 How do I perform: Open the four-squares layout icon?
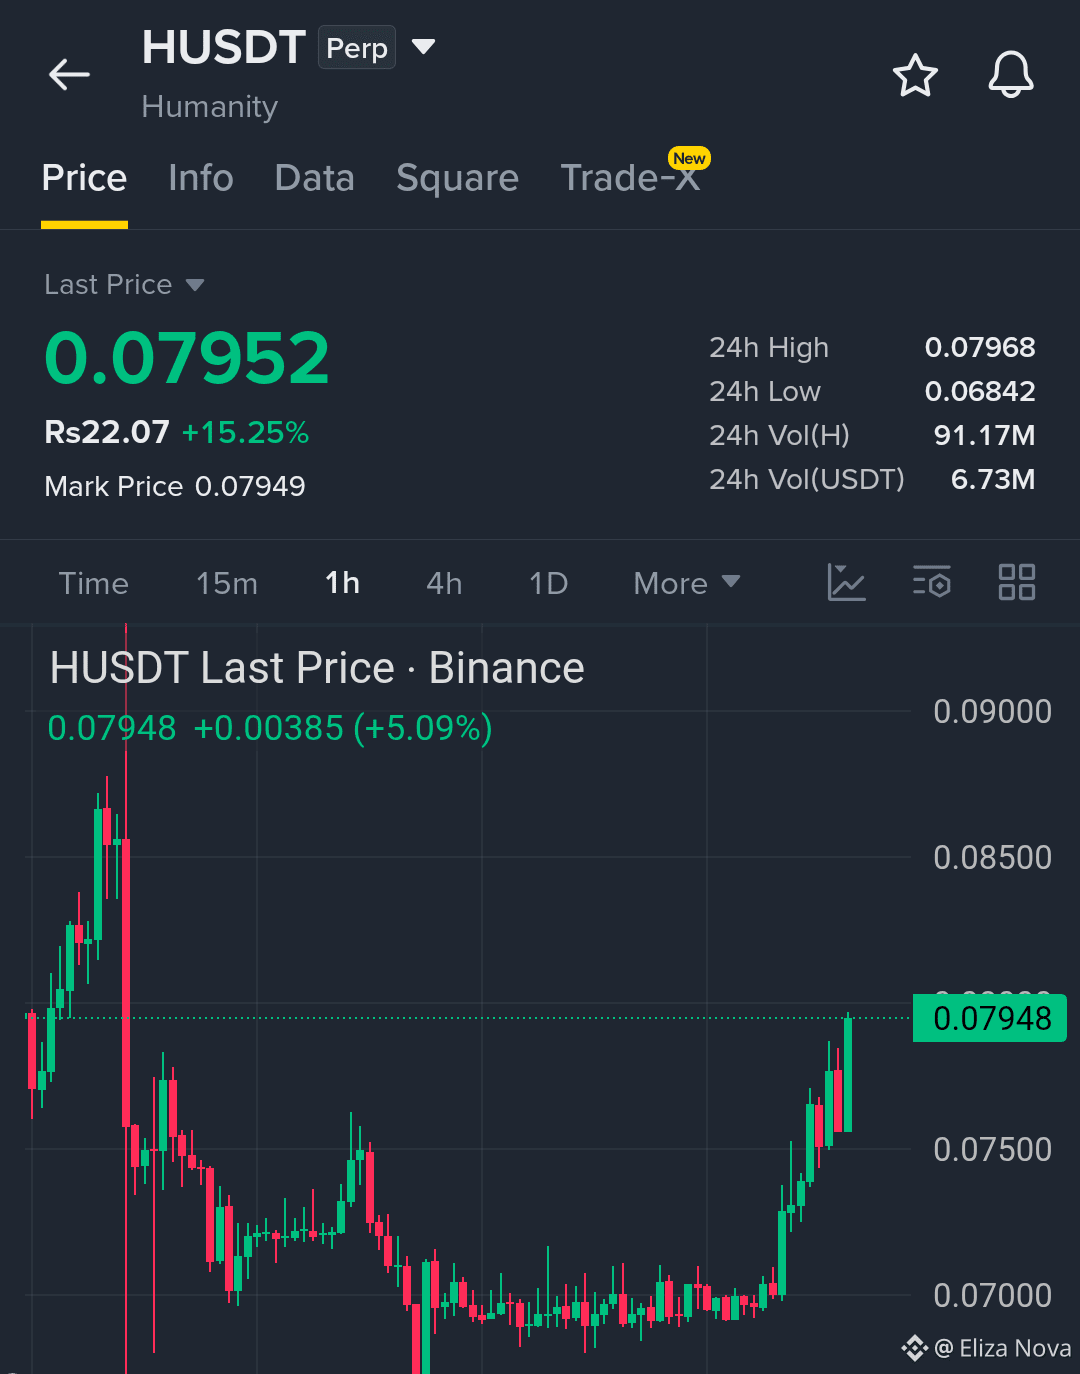1017,582
